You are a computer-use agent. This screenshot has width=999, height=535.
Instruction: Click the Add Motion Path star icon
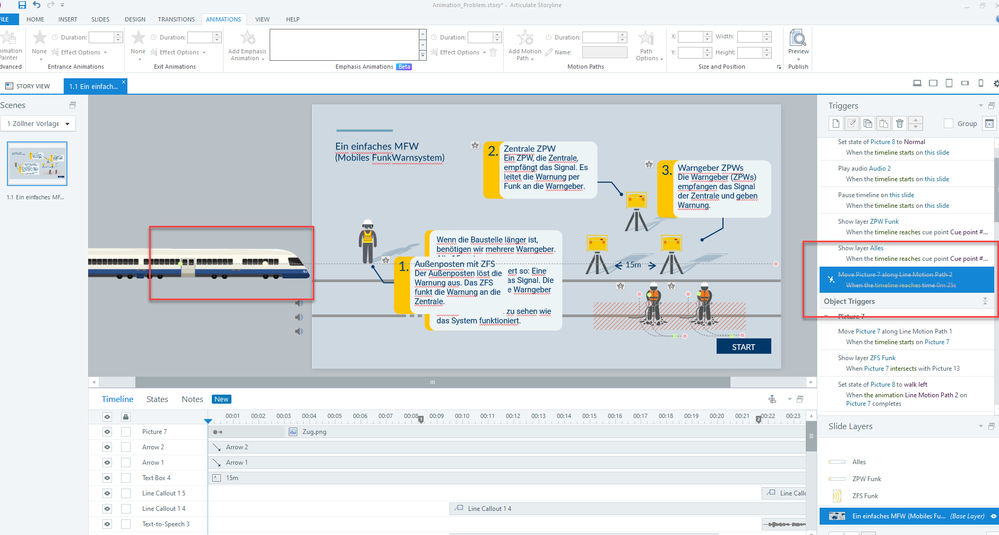[x=526, y=37]
